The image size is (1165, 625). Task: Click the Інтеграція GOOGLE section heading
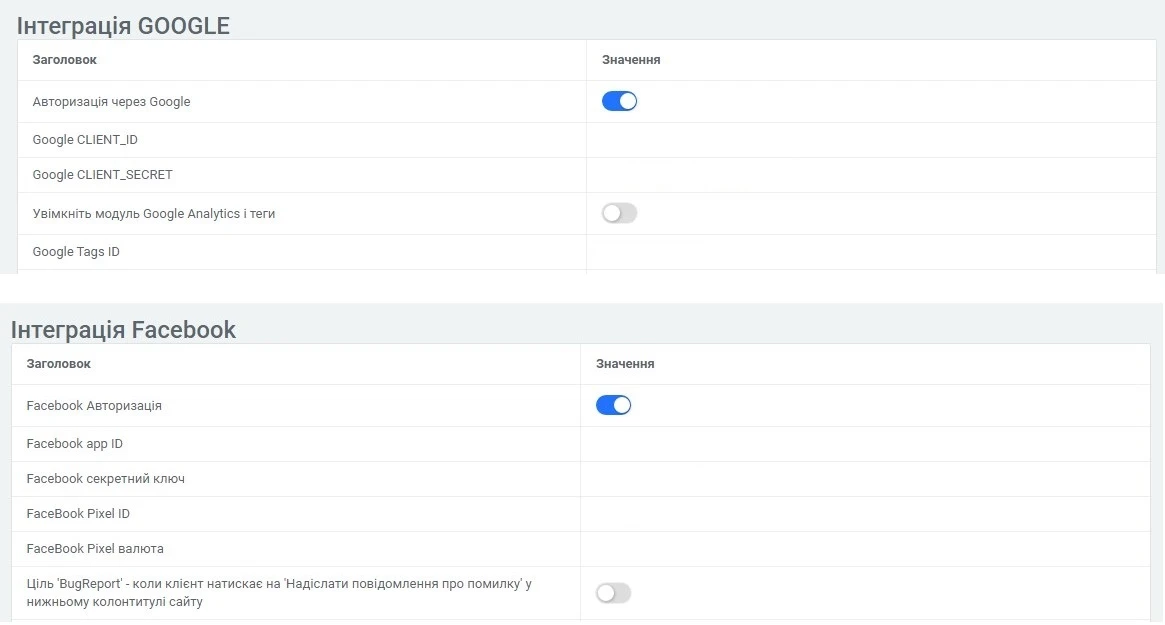click(x=123, y=26)
